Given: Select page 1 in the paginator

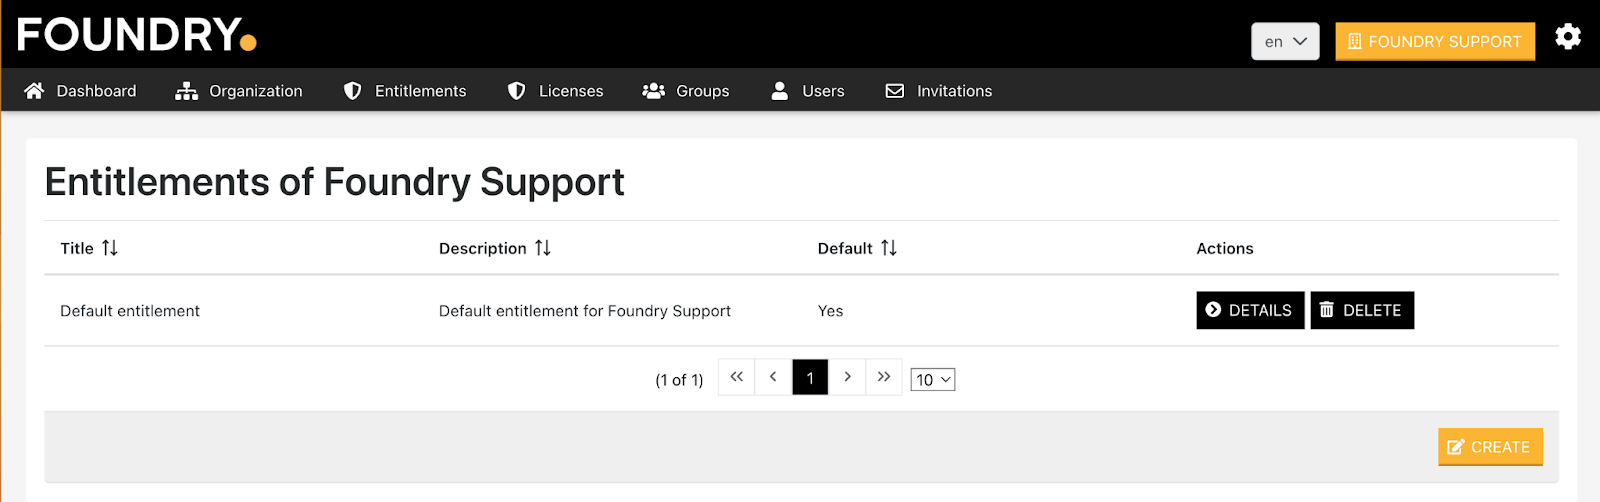Looking at the screenshot, I should (810, 377).
